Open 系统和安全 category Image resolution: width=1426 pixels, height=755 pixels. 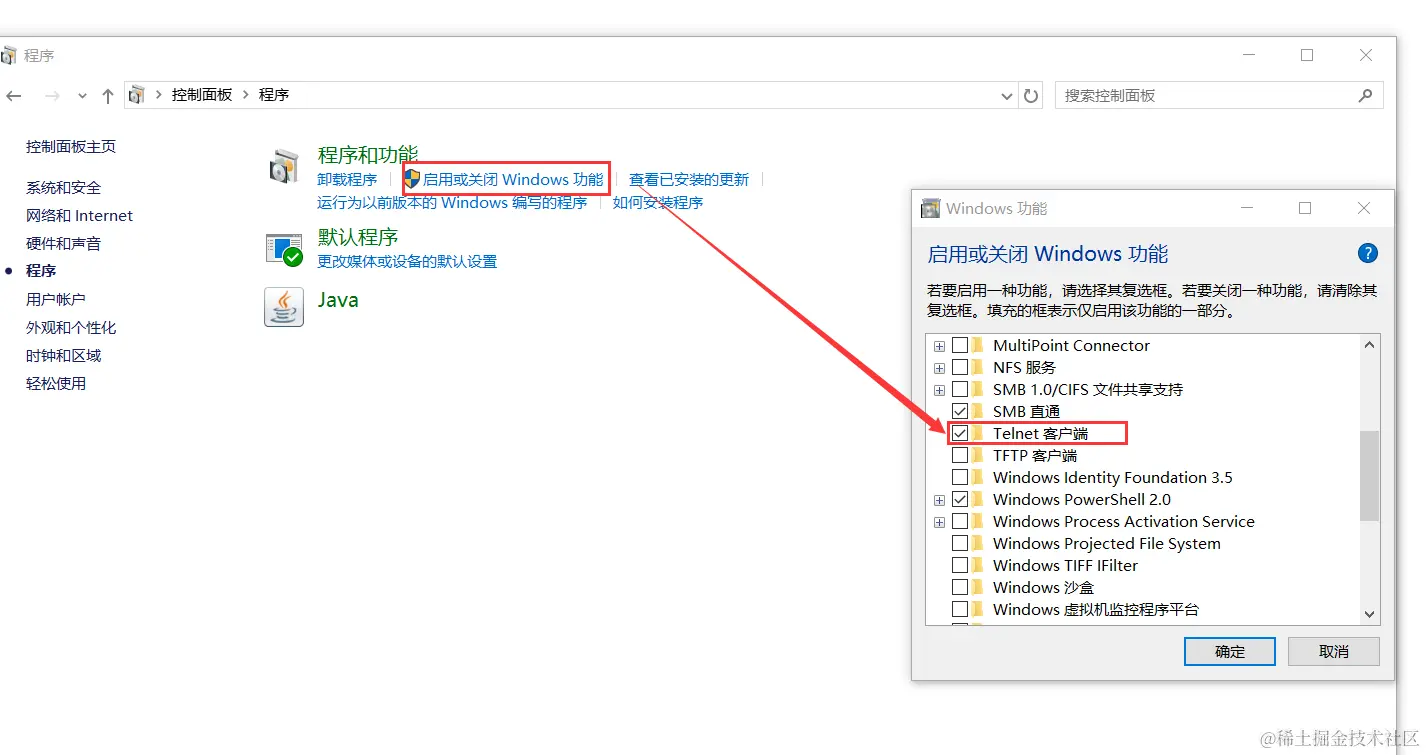pyautogui.click(x=63, y=188)
